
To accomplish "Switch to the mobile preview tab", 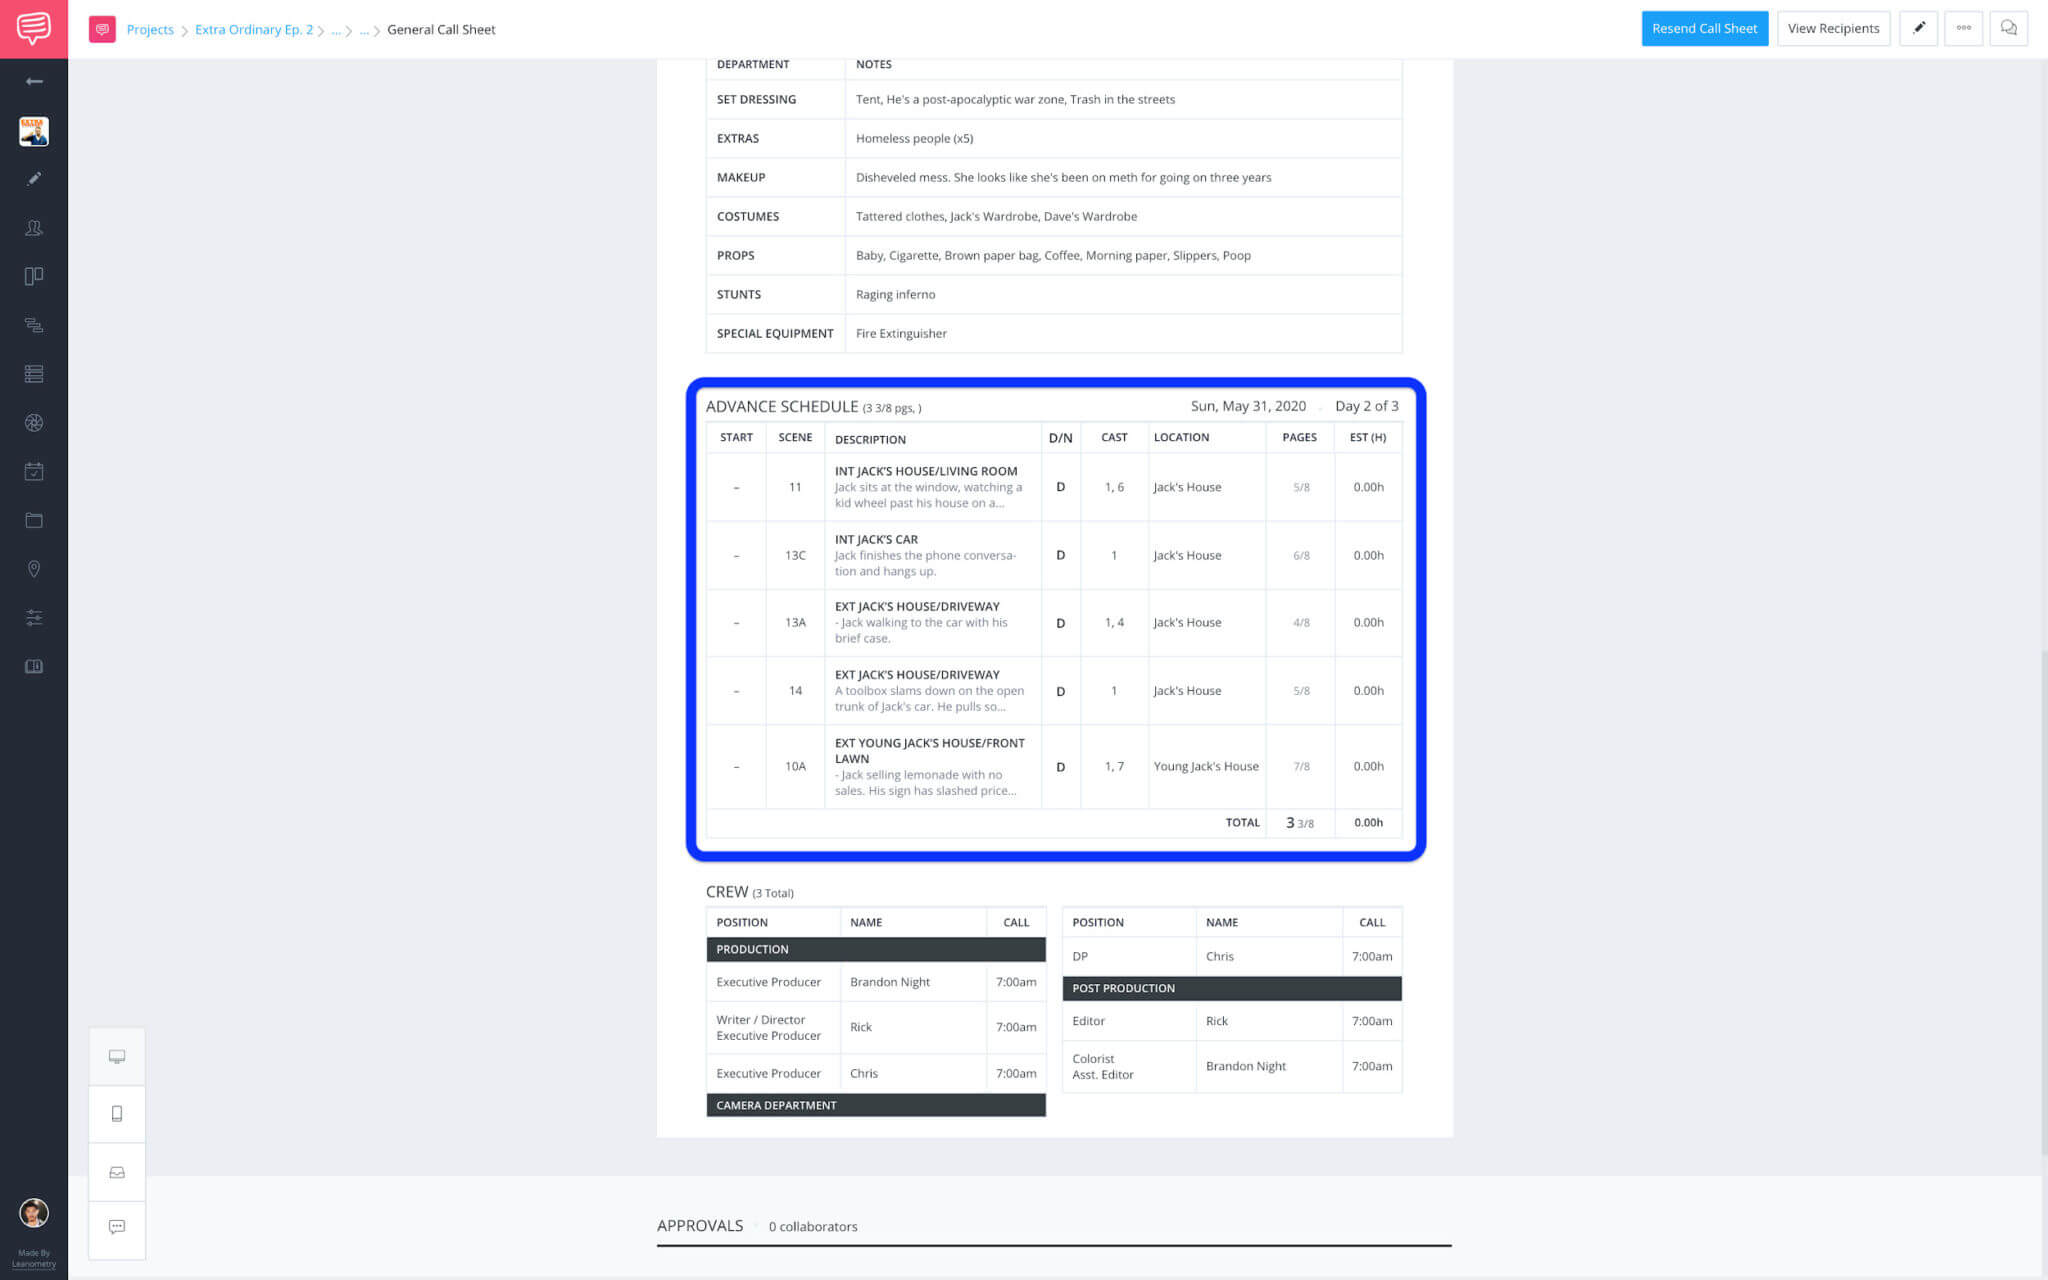I will click(116, 1113).
